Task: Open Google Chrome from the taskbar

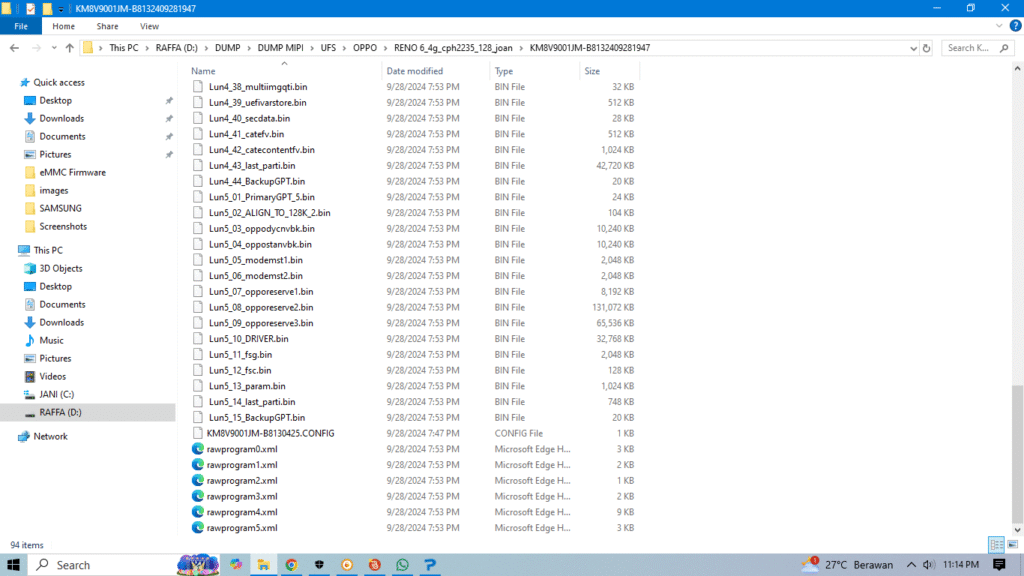Action: click(291, 565)
